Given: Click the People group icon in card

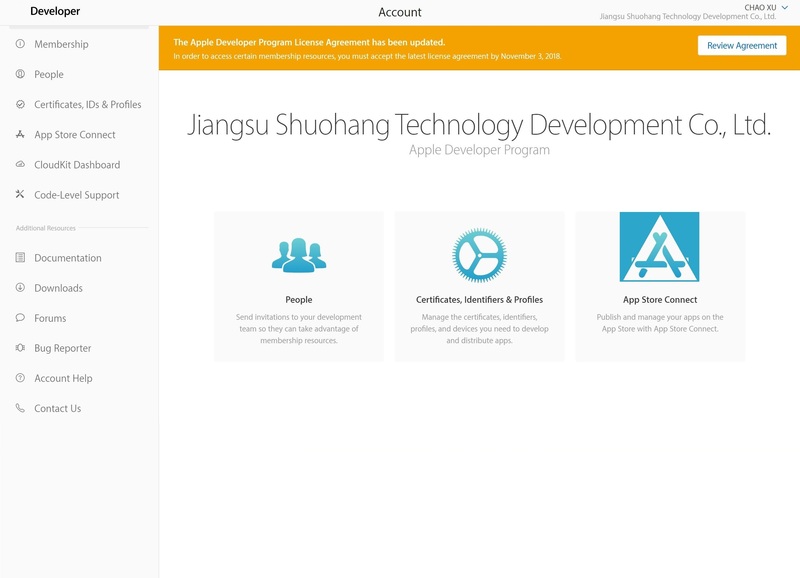Looking at the screenshot, I should click(x=298, y=255).
